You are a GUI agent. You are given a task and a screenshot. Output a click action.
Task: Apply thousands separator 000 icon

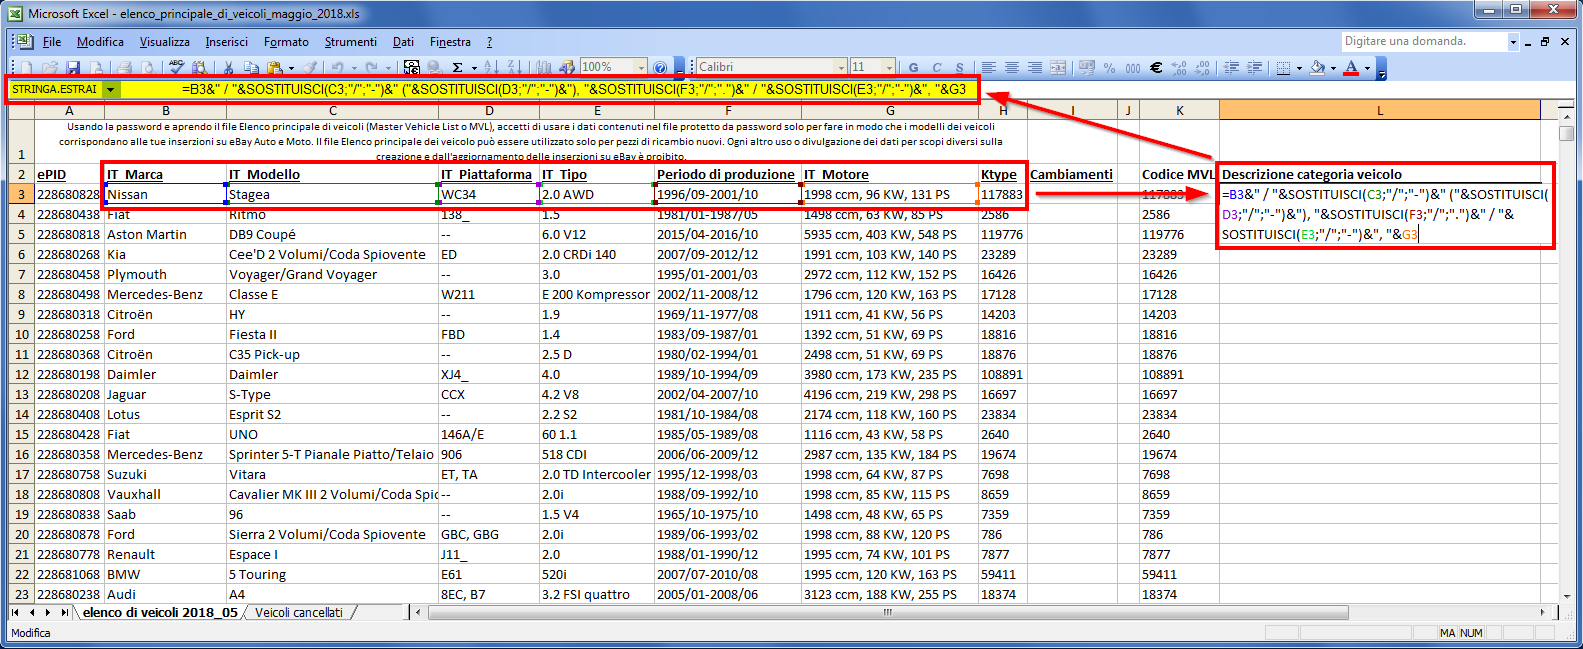[1133, 67]
